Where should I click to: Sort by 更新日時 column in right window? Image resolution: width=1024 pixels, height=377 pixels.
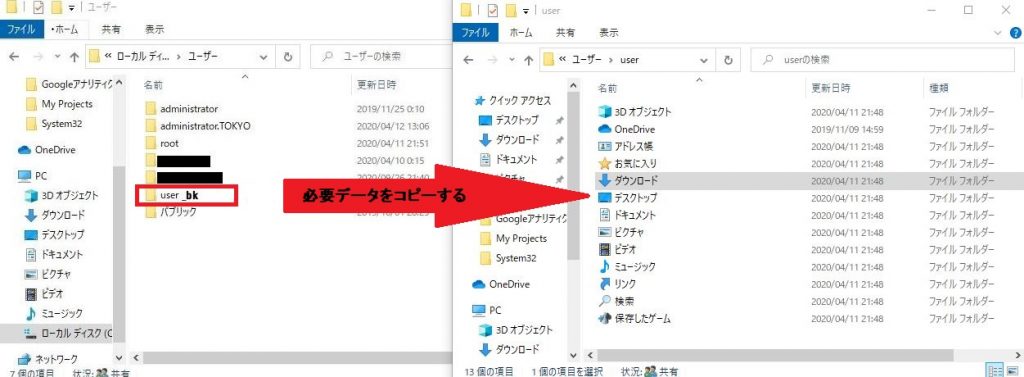coord(831,88)
